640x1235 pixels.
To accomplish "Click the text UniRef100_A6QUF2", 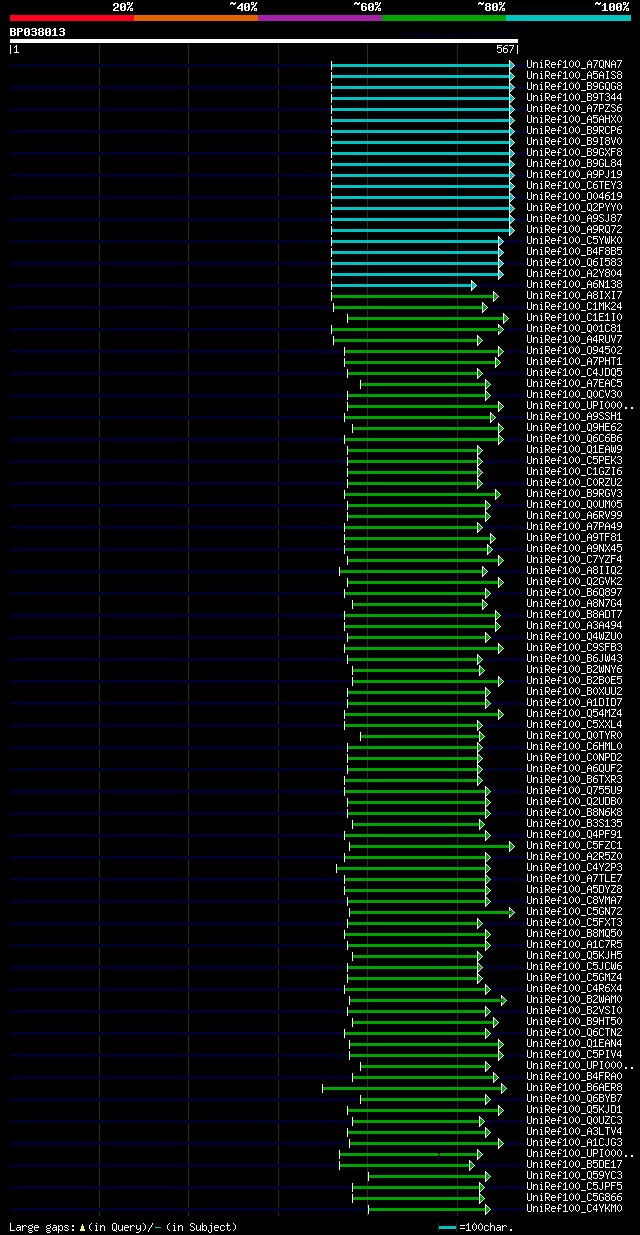I will point(574,768).
